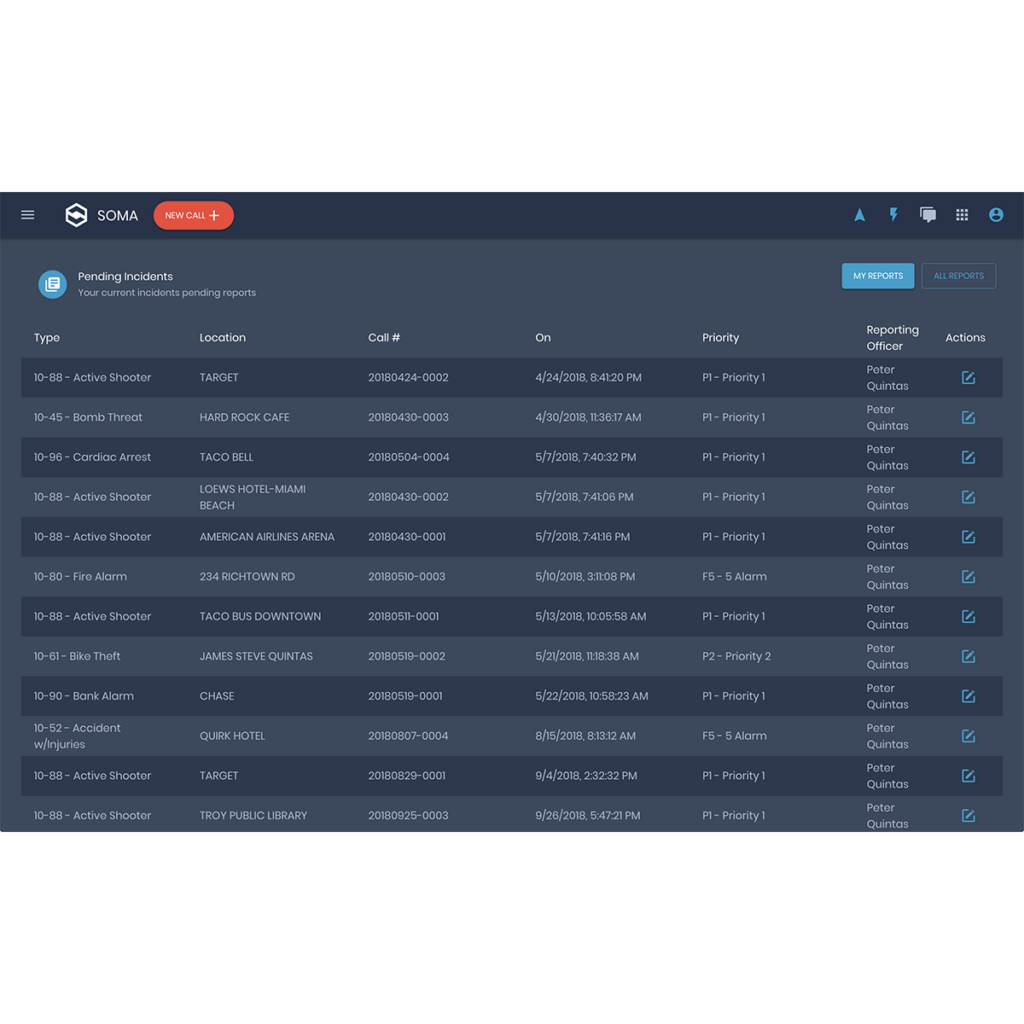Viewport: 1024px width, 1024px height.
Task: Edit report for Troy Public Library incident
Action: [968, 816]
